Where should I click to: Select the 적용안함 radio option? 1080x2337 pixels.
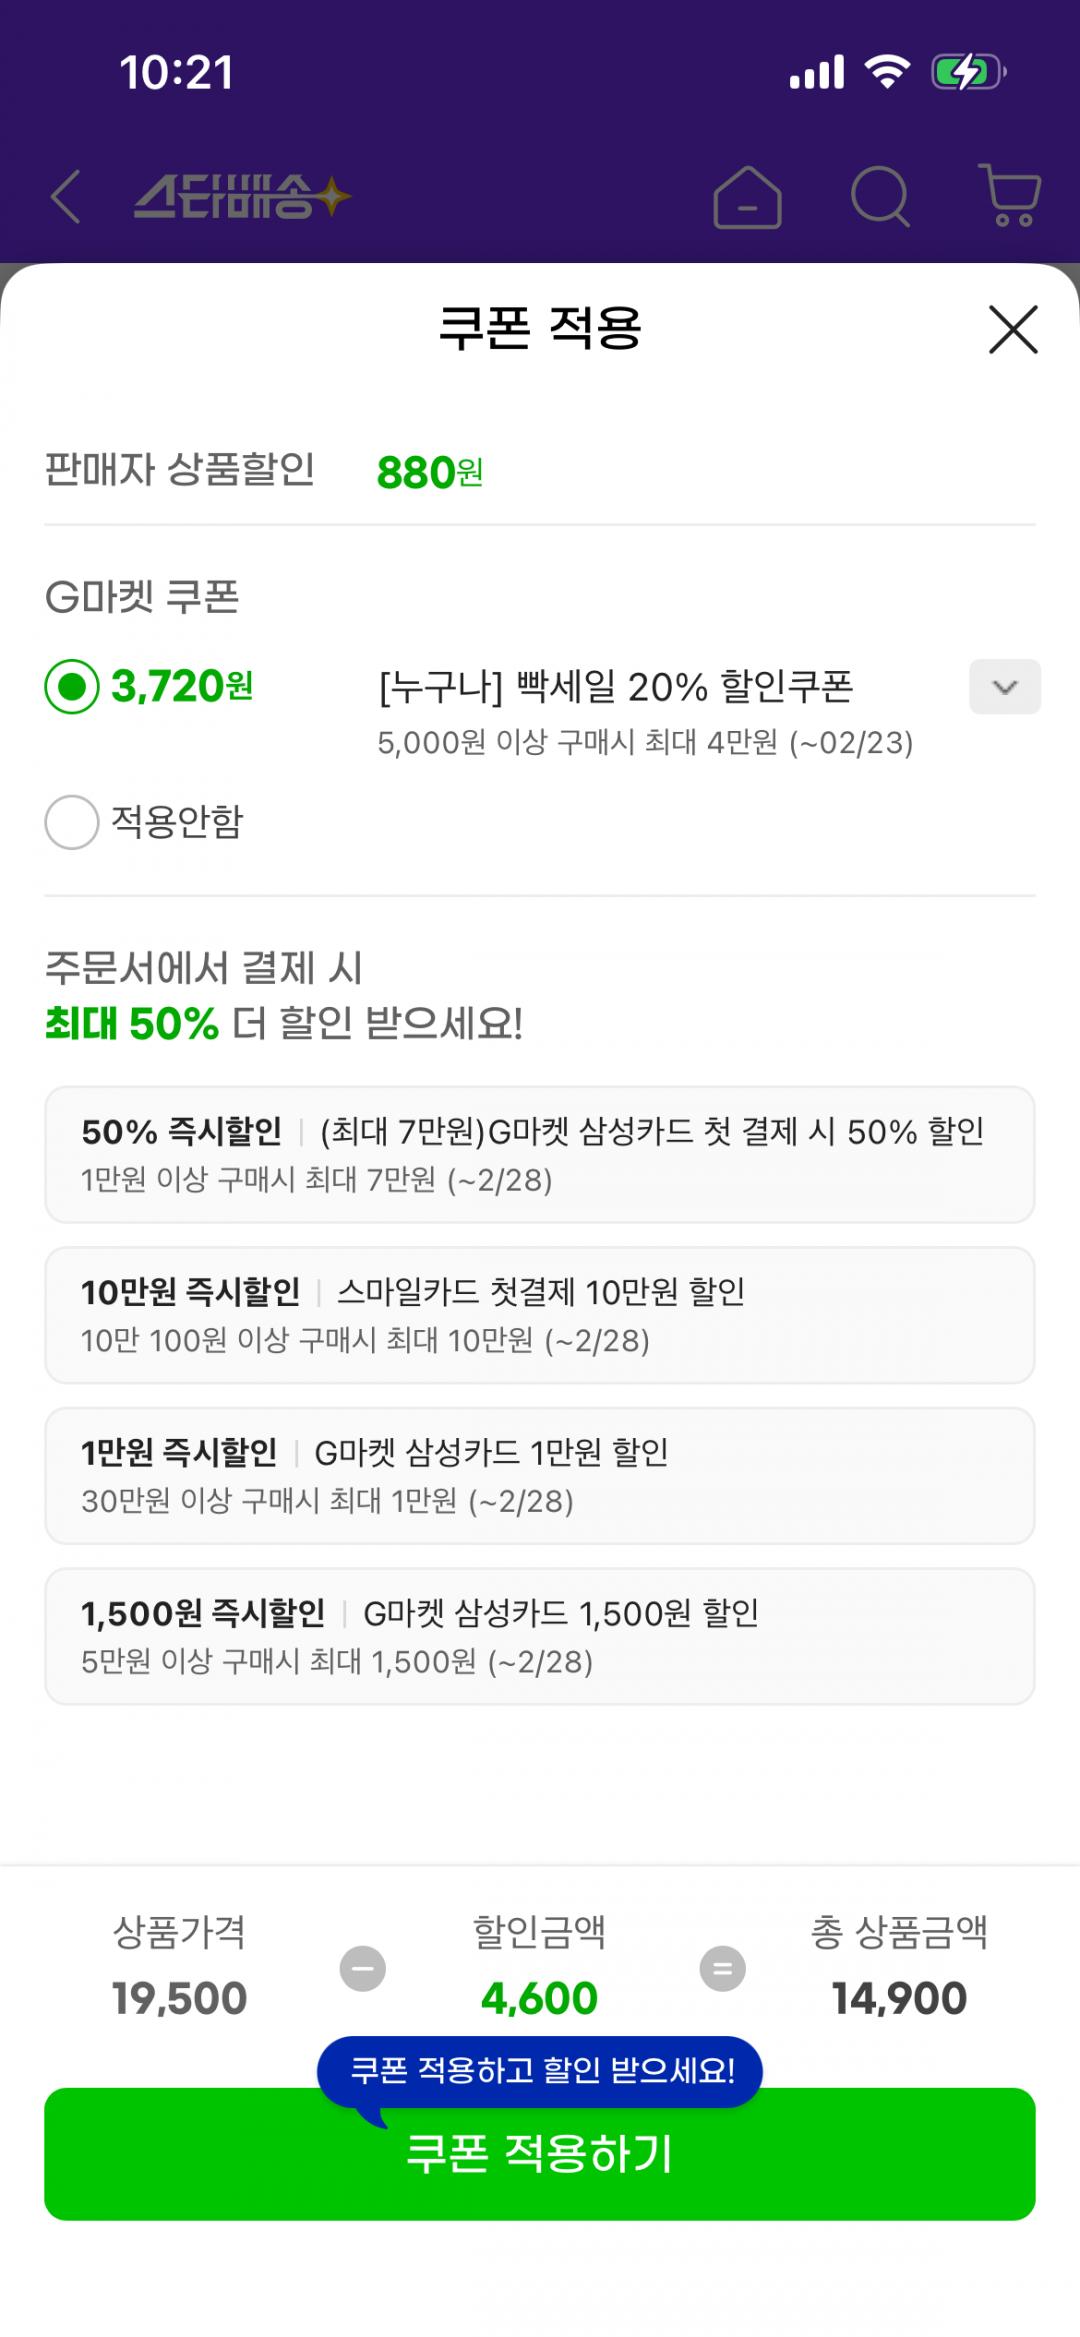72,822
